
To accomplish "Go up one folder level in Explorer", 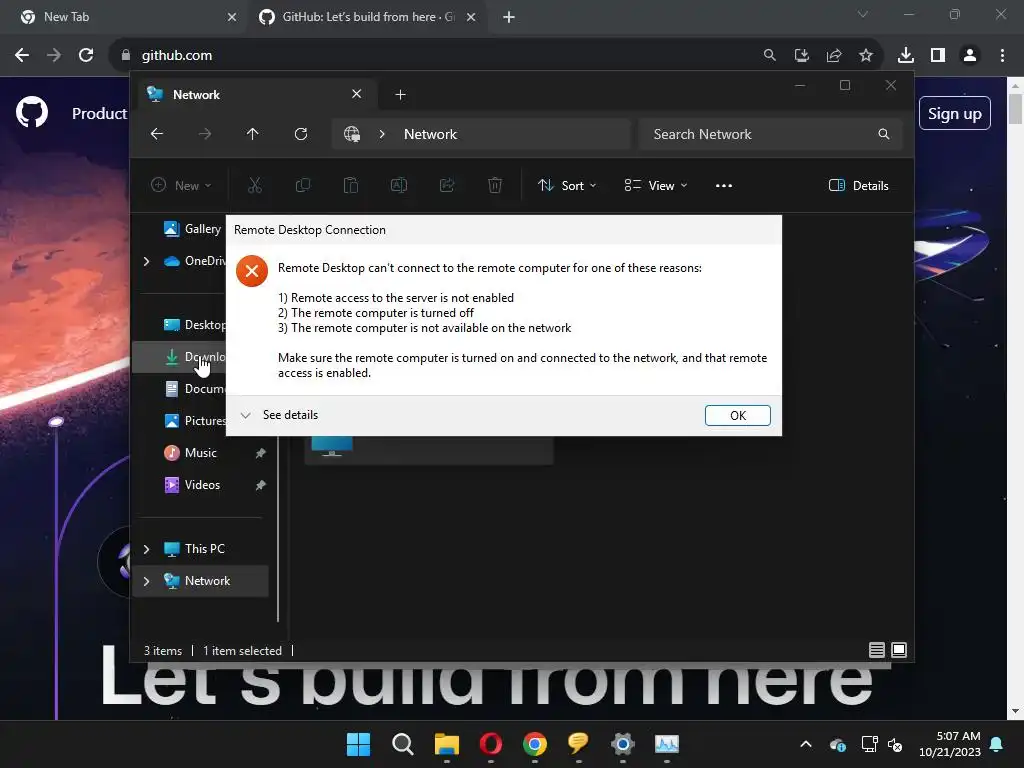I will pyautogui.click(x=253, y=134).
